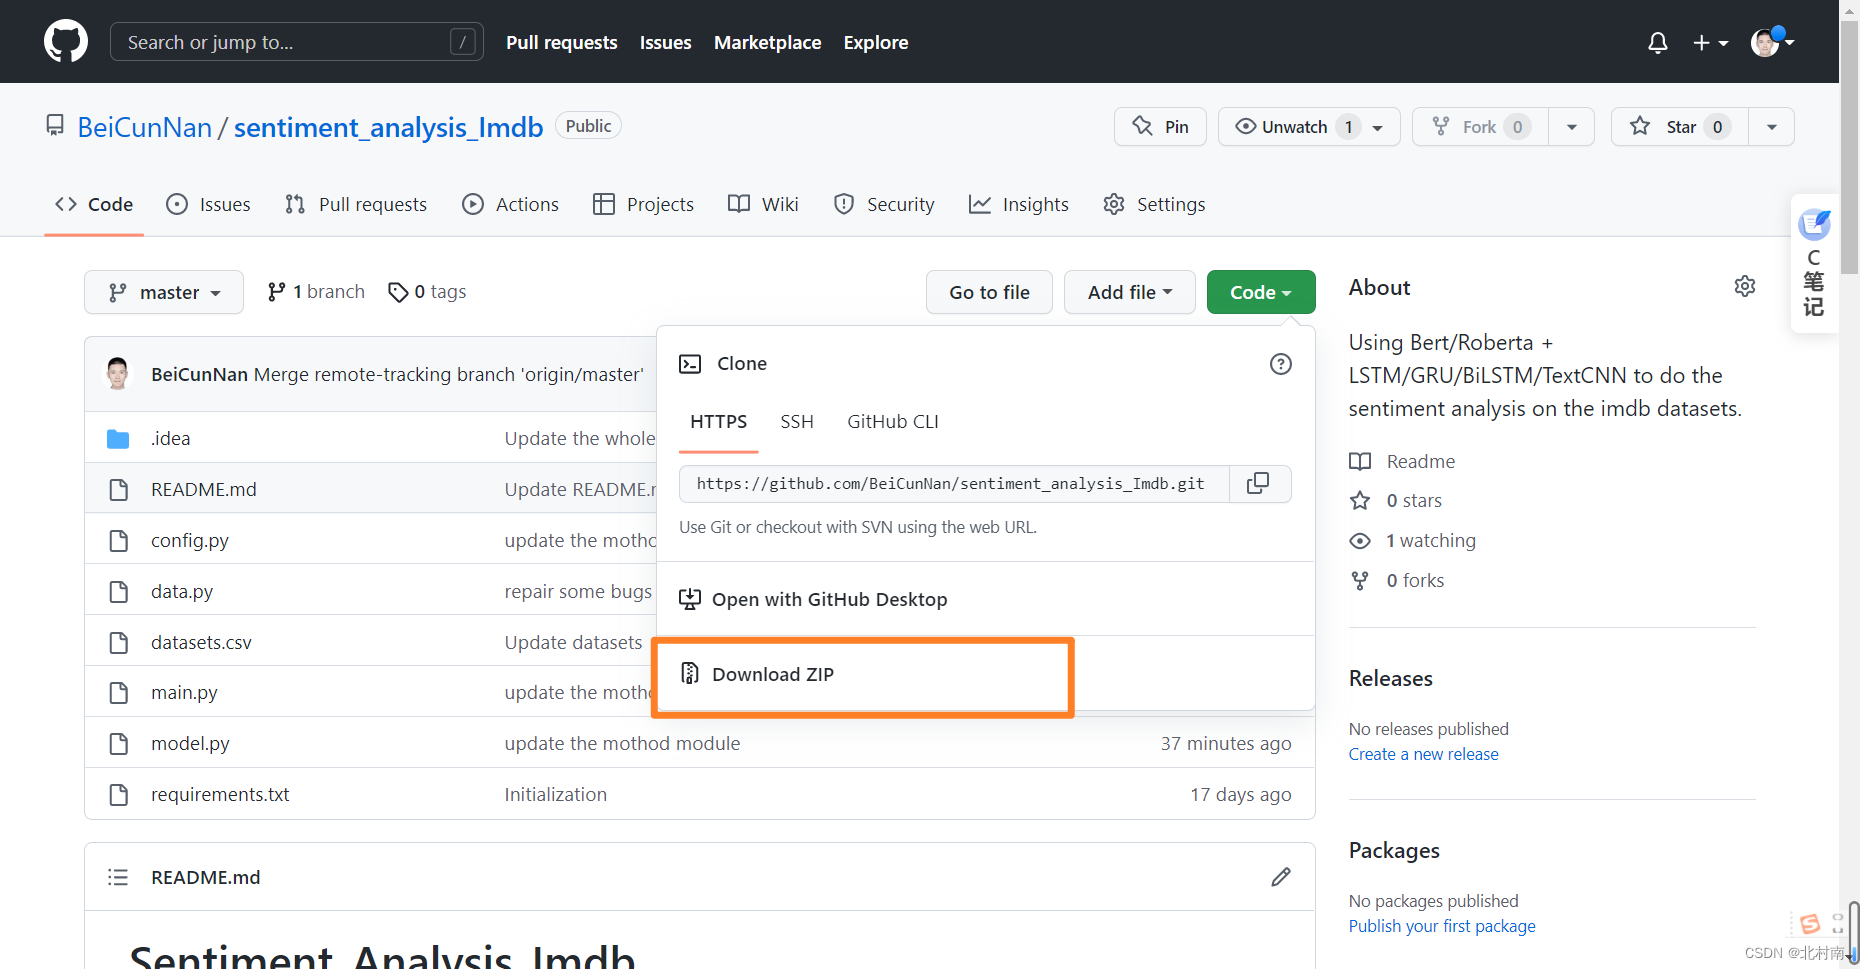Expand the star lists dropdown arrow
Viewport: 1860px width, 969px height.
[x=1771, y=127]
